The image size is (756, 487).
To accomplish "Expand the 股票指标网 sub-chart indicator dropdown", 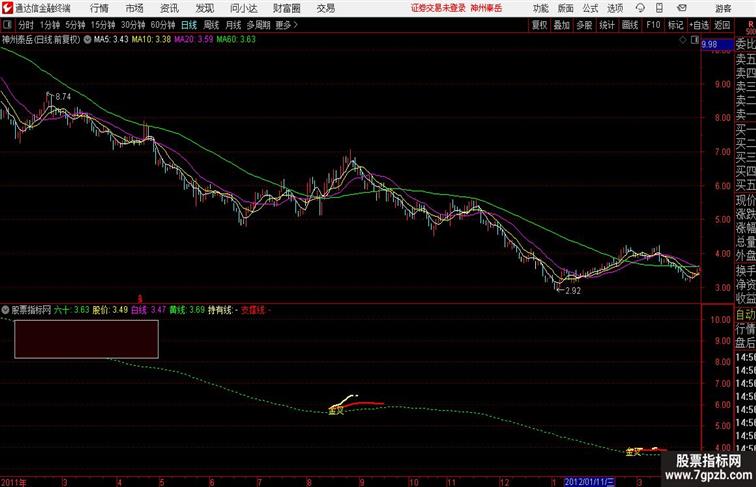I will [5, 310].
